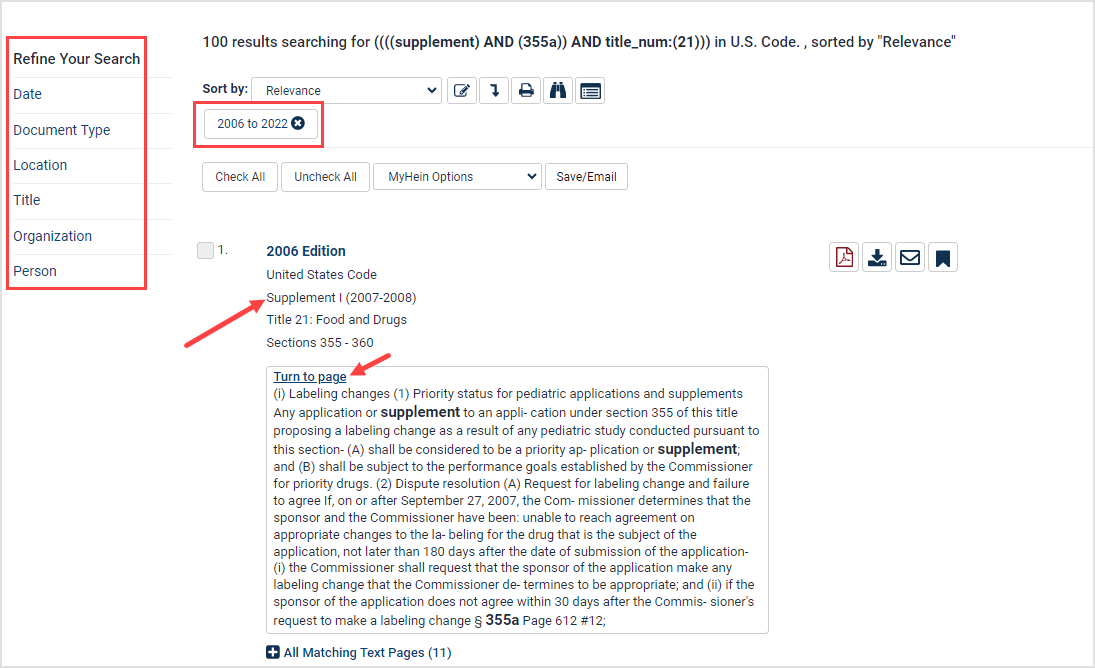Expand the Title refine filter
This screenshot has height=668, width=1095.
[x=27, y=200]
